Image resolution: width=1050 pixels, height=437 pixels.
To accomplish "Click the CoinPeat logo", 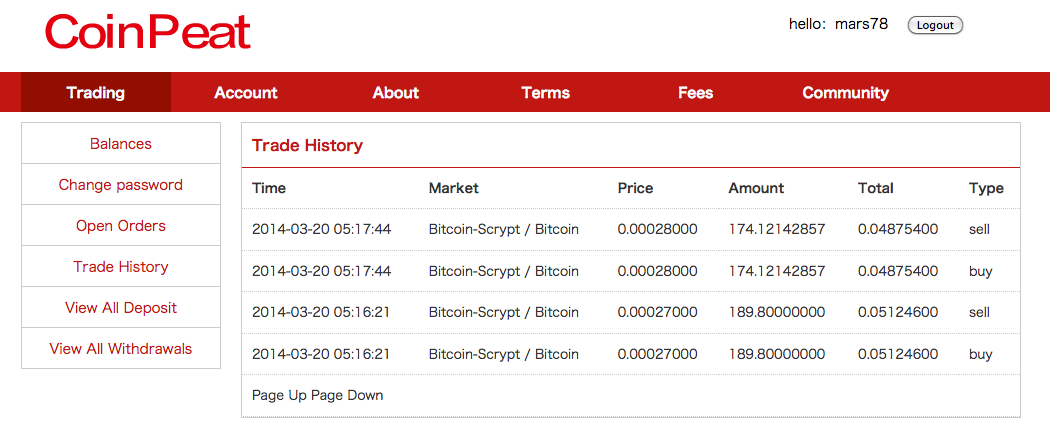I will point(148,32).
